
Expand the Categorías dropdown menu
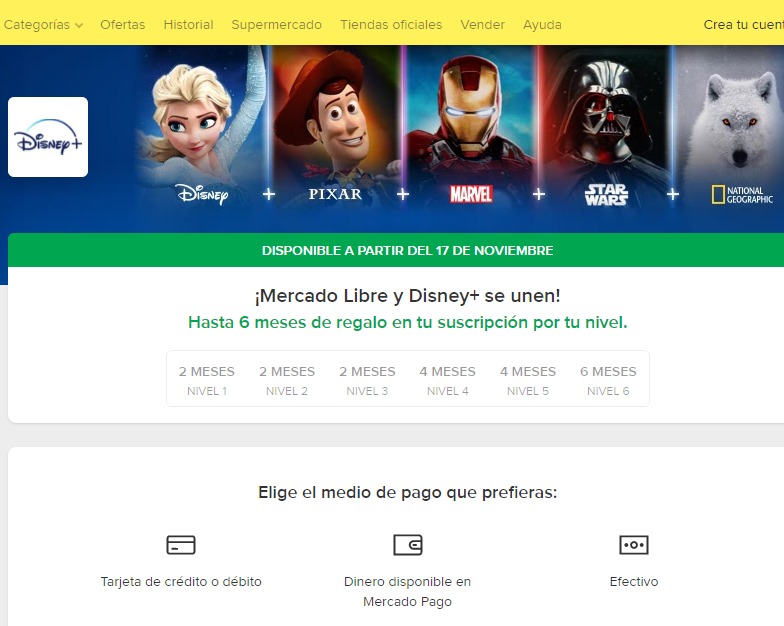click(43, 24)
